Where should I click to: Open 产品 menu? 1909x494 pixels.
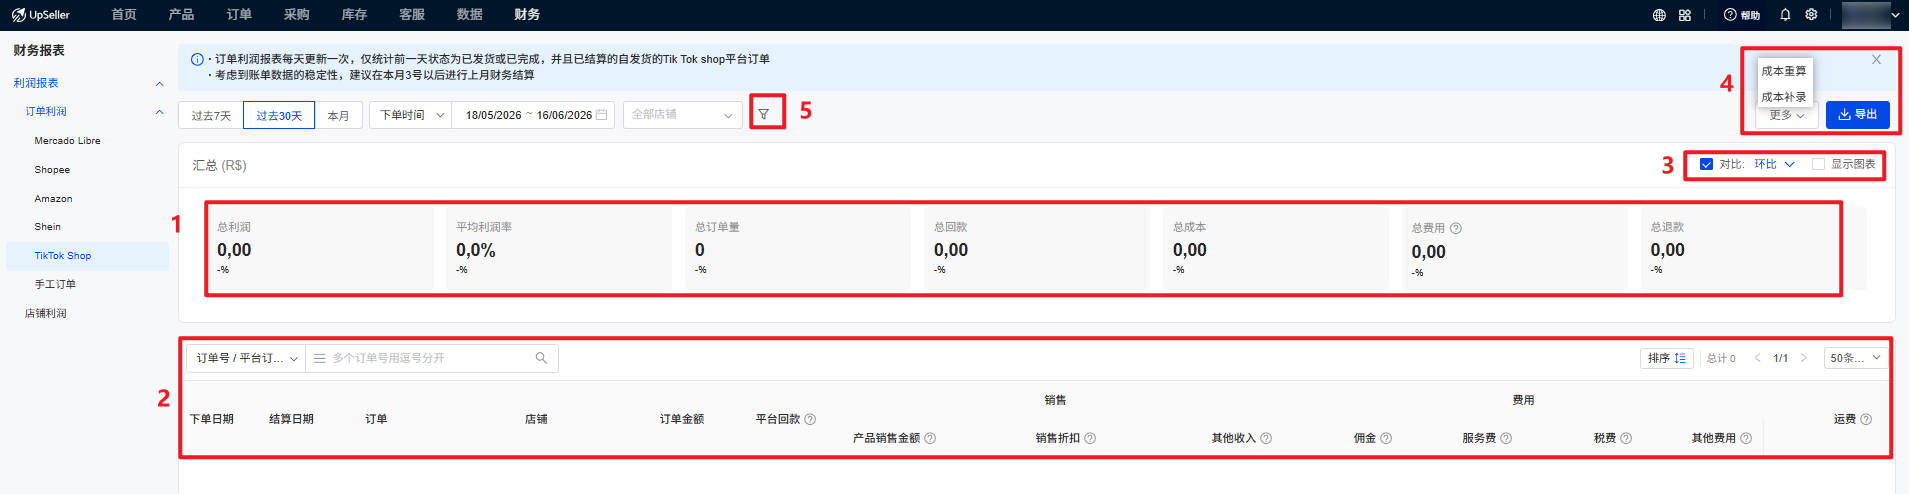pos(181,15)
